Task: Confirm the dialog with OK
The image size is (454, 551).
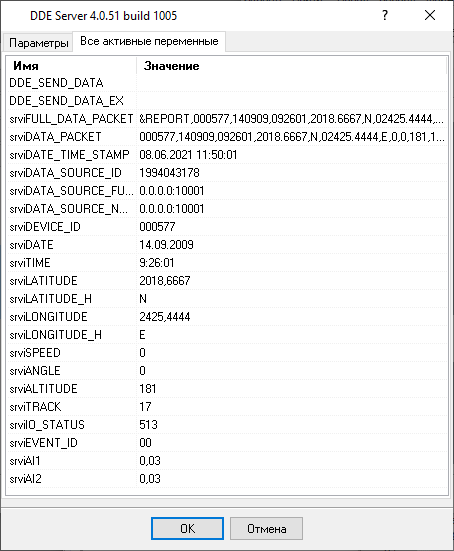Action: pyautogui.click(x=187, y=528)
